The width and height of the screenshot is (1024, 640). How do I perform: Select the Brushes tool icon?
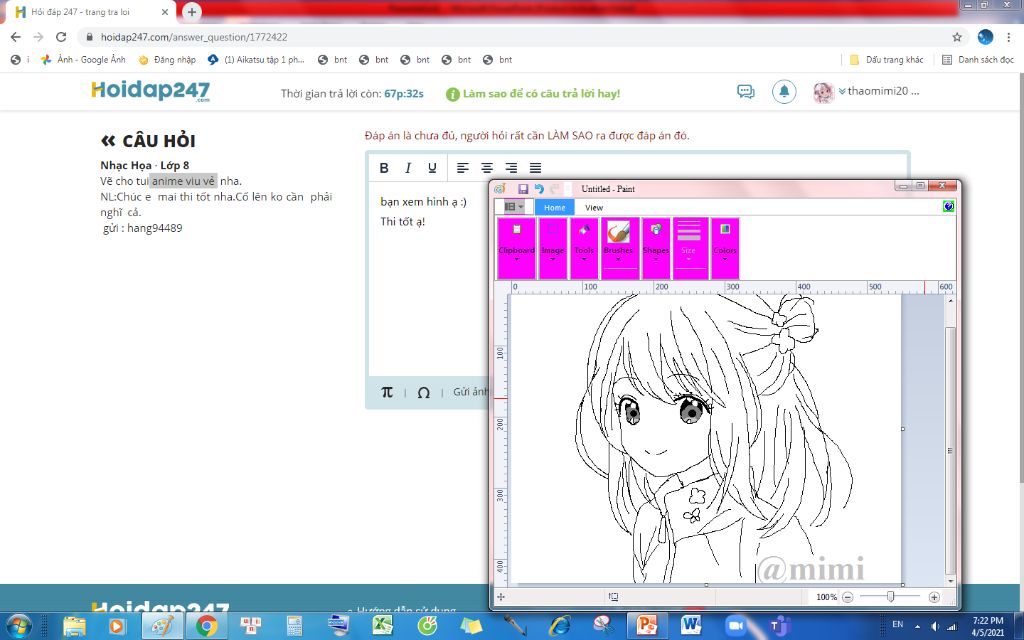(618, 232)
